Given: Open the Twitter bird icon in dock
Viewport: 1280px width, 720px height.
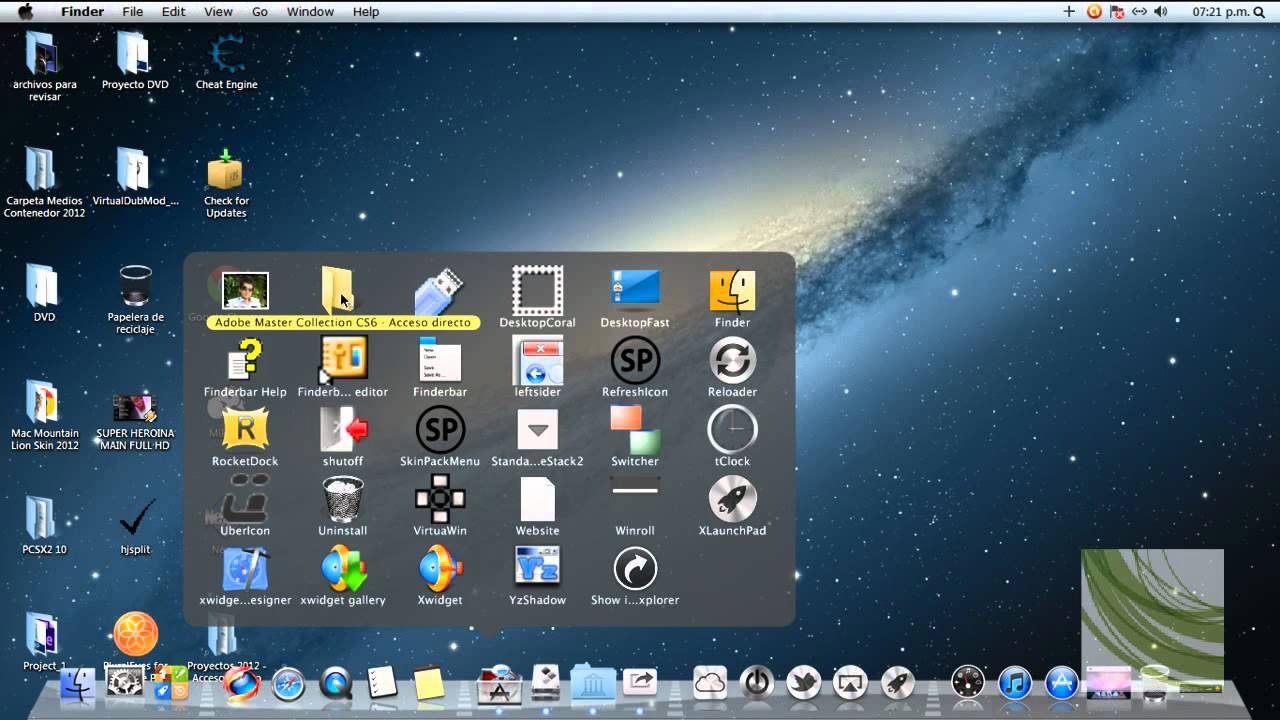Looking at the screenshot, I should pos(804,682).
